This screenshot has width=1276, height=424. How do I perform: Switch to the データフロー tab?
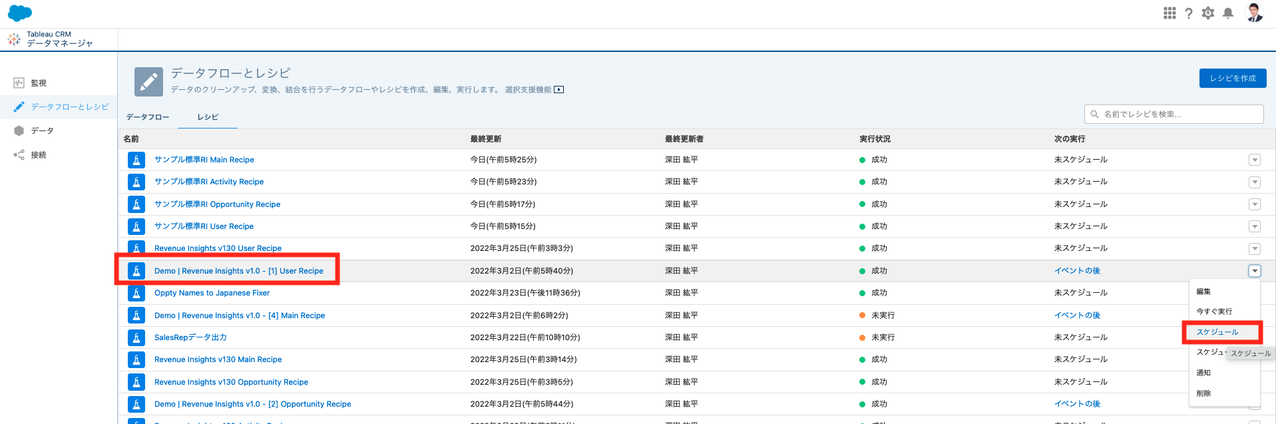click(147, 117)
